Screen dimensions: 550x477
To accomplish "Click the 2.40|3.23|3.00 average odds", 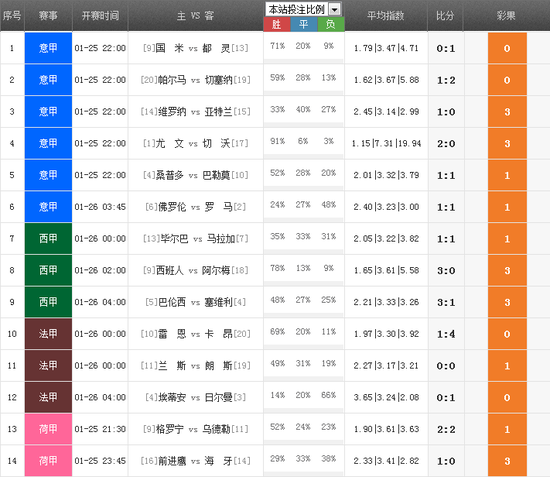I will (x=386, y=207).
